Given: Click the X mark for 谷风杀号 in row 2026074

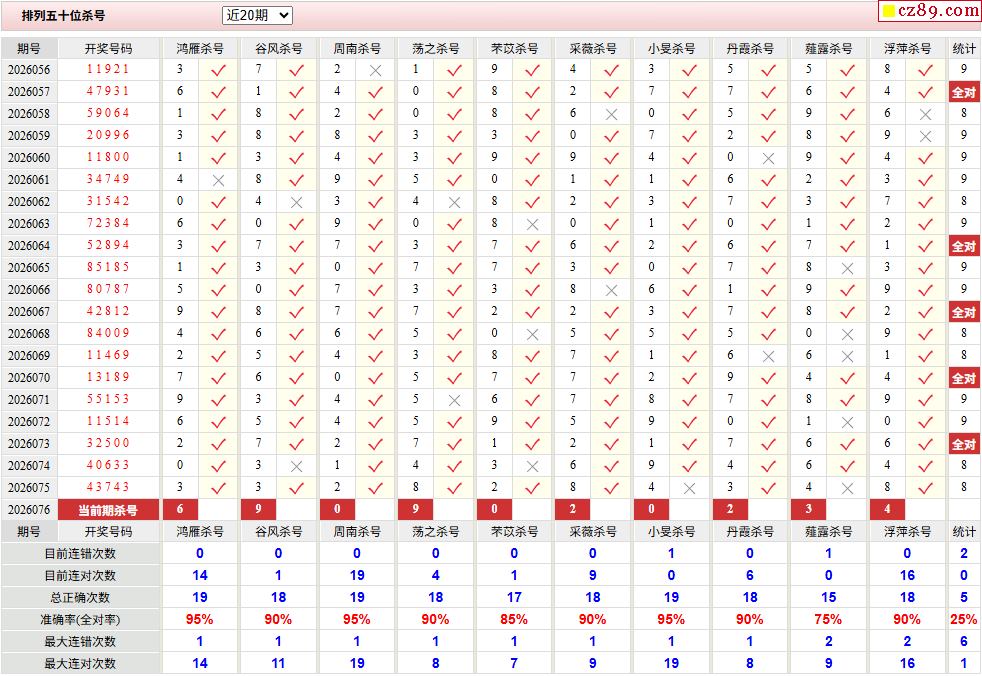Looking at the screenshot, I should pos(296,466).
